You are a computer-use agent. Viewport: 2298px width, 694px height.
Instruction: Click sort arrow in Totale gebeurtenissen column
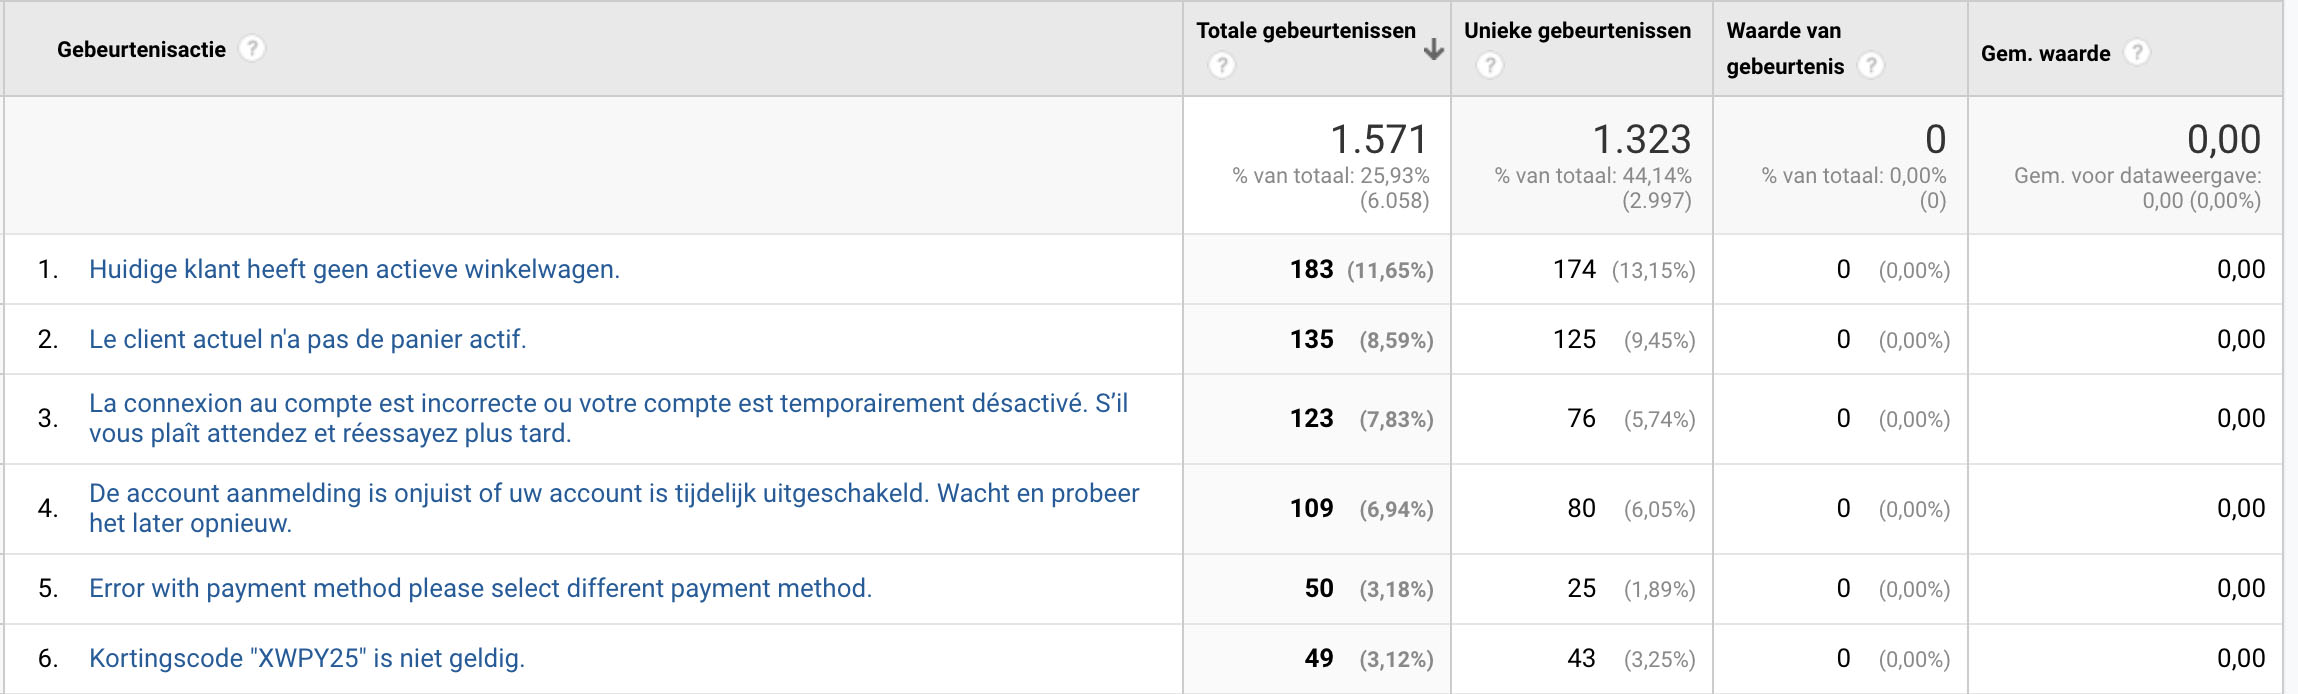[x=1434, y=49]
